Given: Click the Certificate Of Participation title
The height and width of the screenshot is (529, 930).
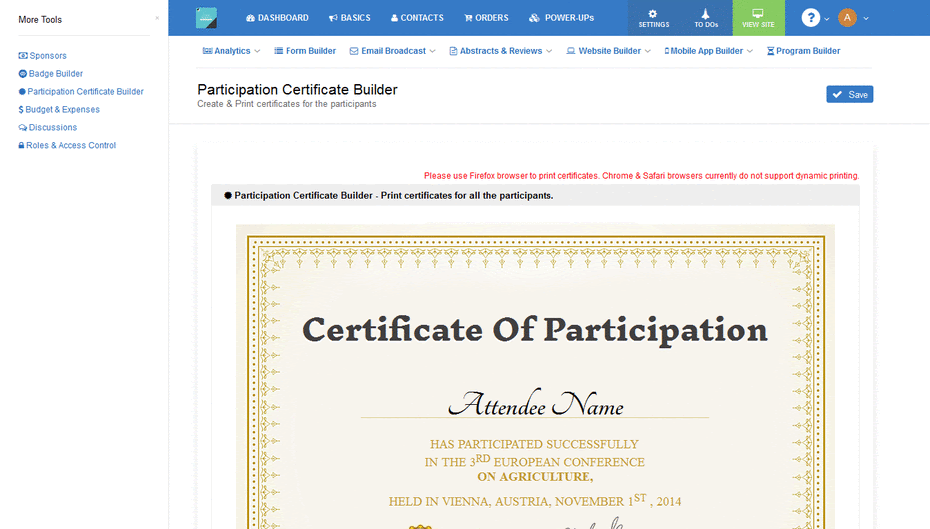Looking at the screenshot, I should [535, 330].
